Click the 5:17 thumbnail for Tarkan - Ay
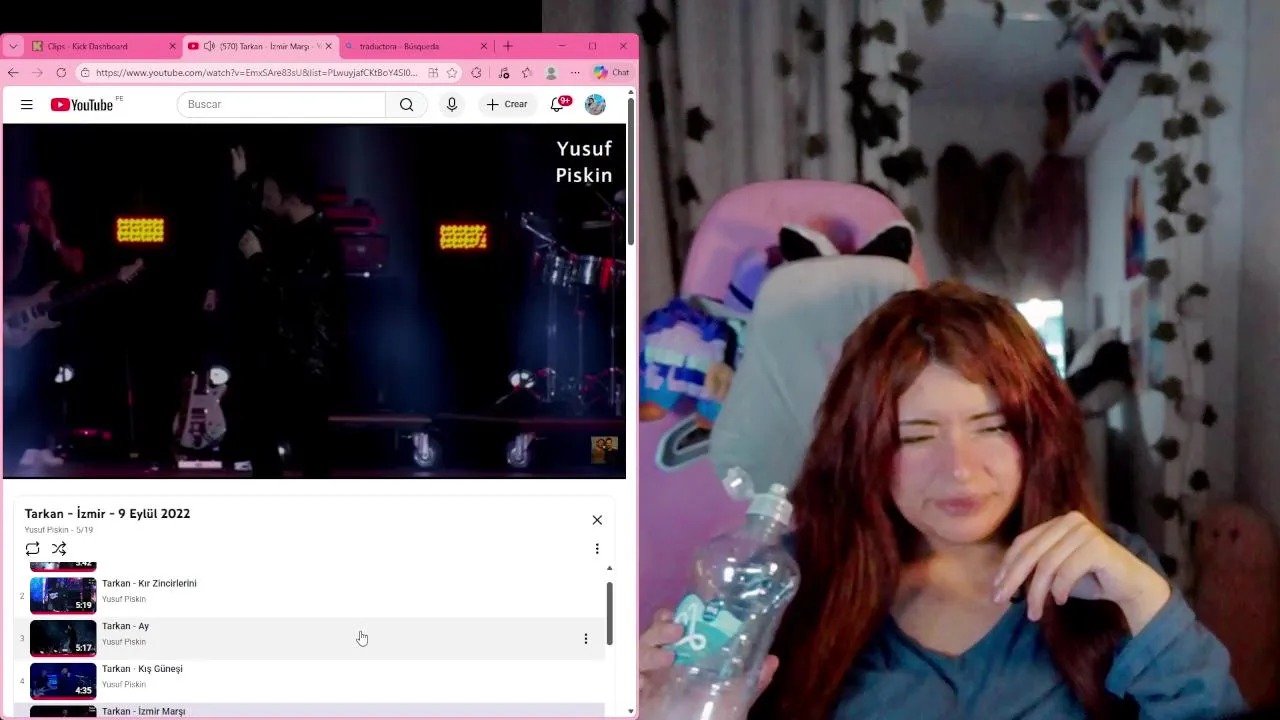This screenshot has height=720, width=1280. point(63,638)
